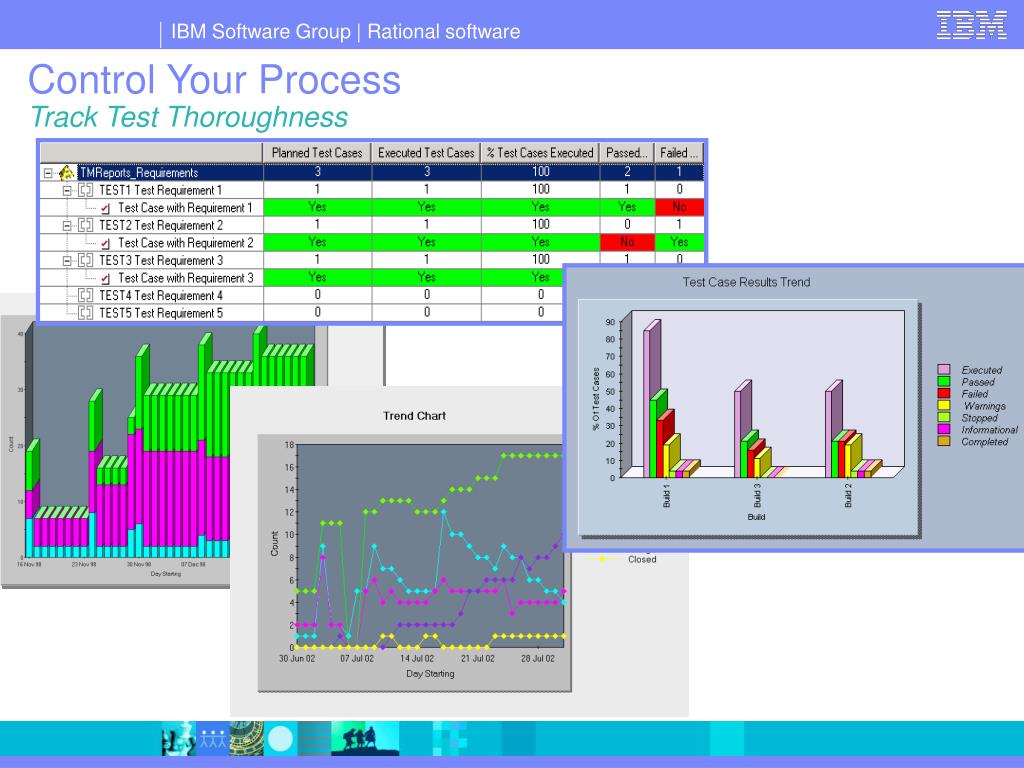
Task: Click Informational legend magenta swatch
Action: click(943, 429)
